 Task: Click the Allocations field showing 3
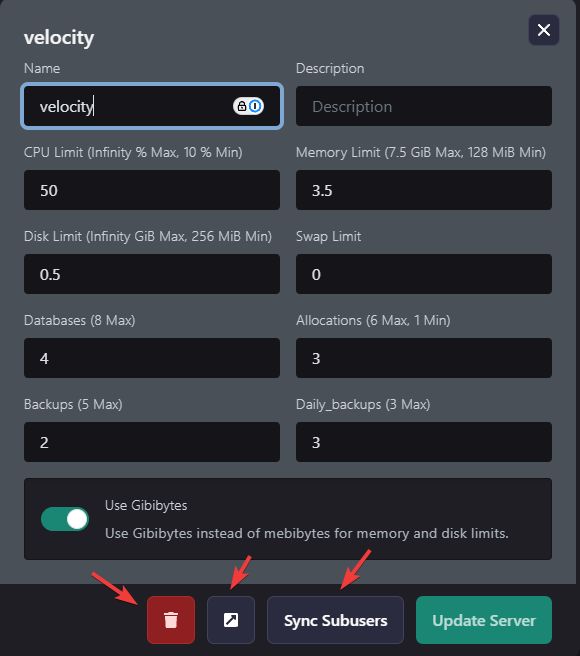423,358
